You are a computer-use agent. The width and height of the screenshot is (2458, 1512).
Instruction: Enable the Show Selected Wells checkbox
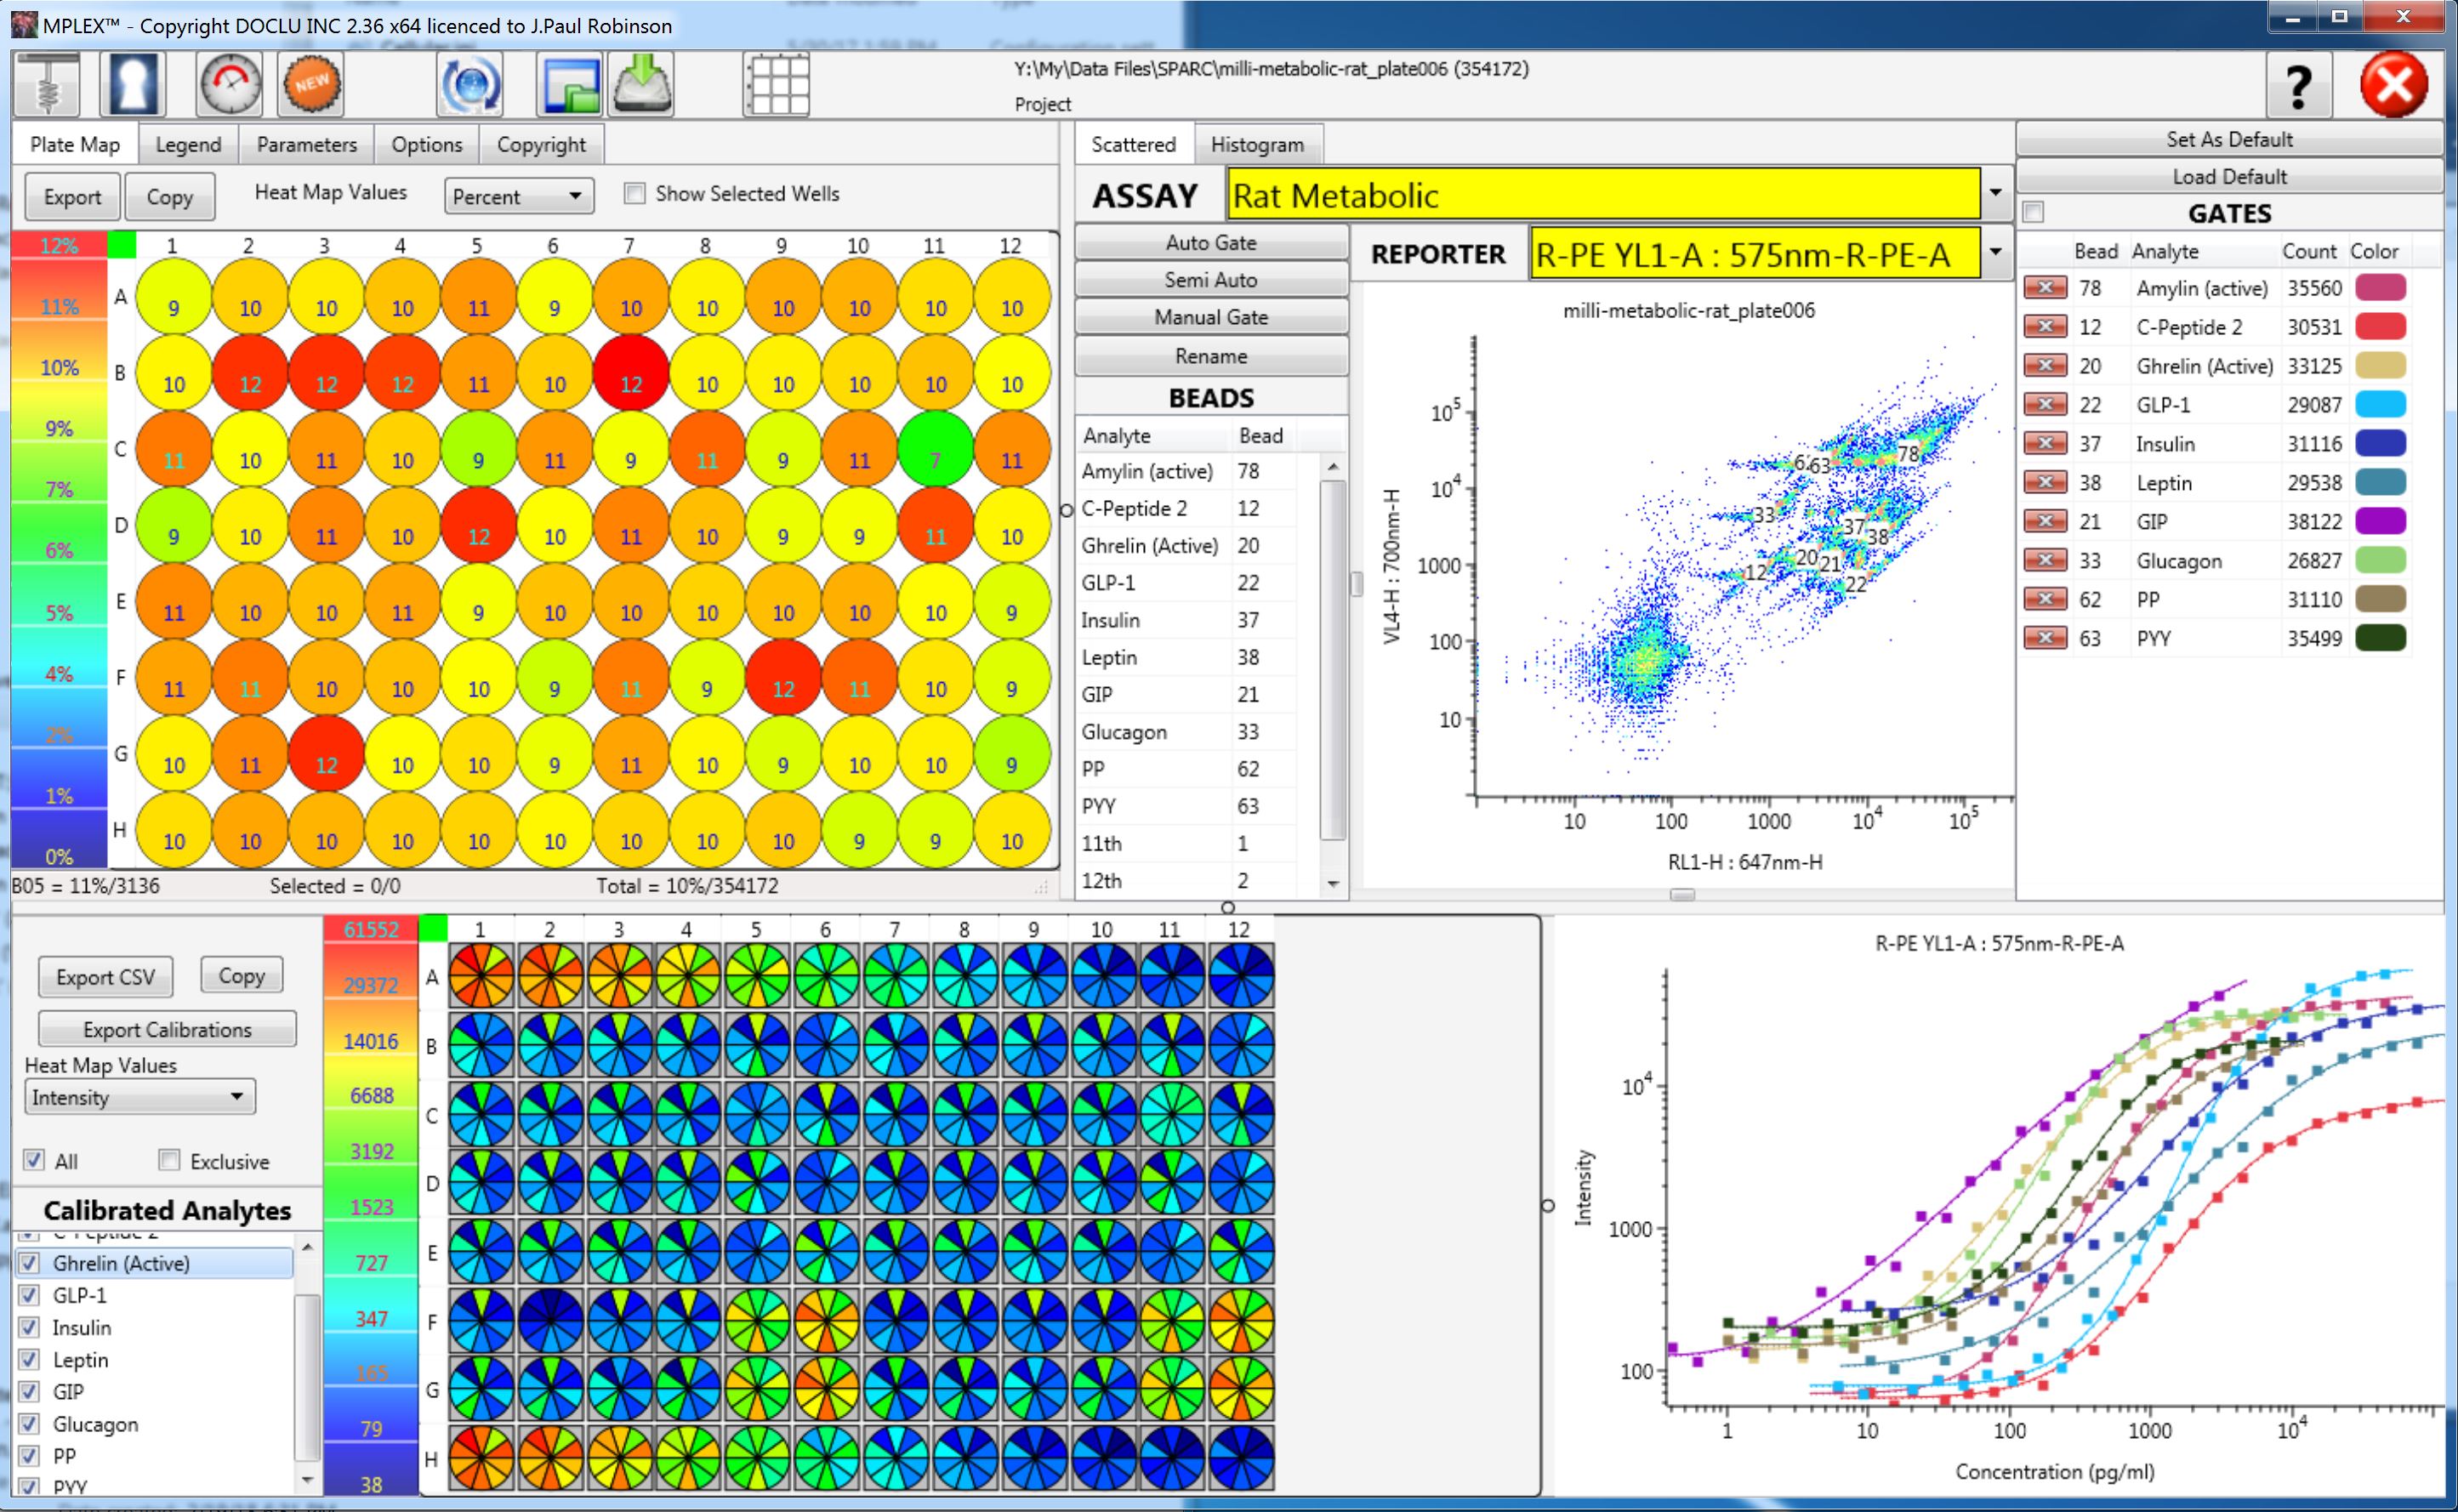pos(635,193)
